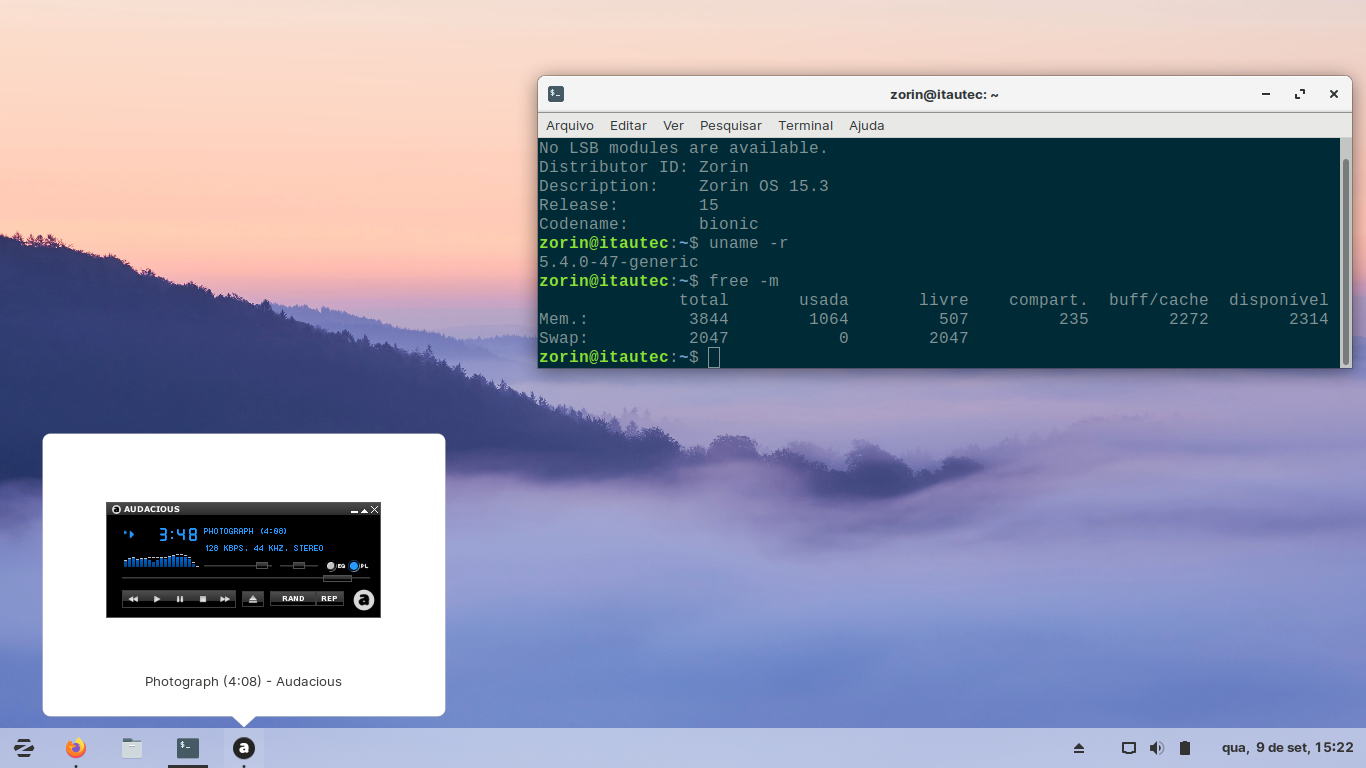Click the battery tray icon
Image resolution: width=1366 pixels, height=768 pixels.
pos(1185,748)
